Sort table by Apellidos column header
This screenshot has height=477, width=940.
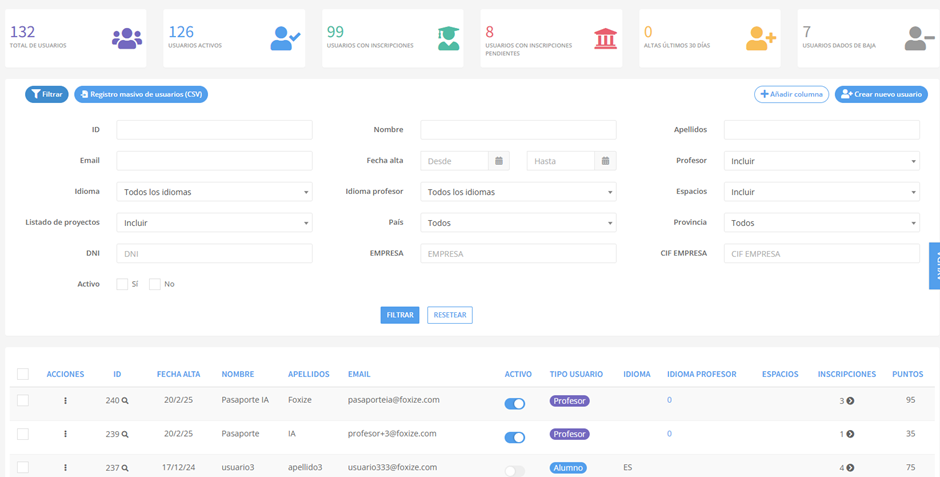[x=309, y=374]
